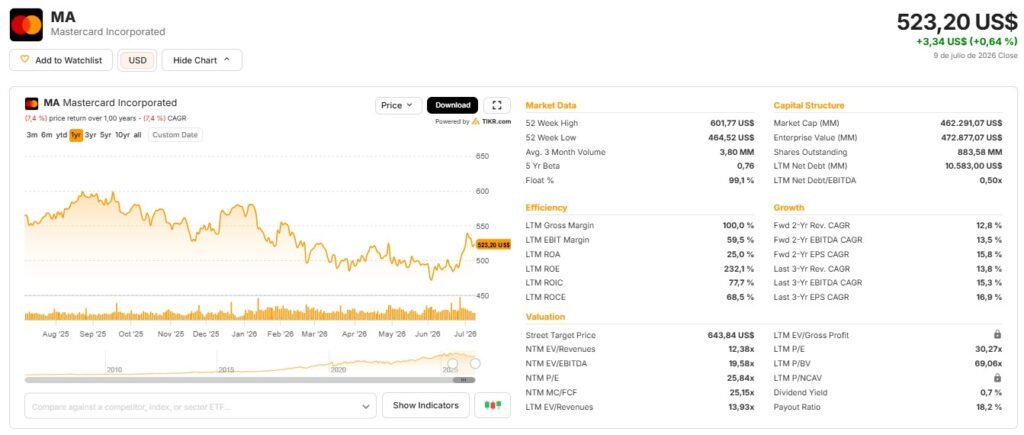
Task: Collapse the chart with Hide Chart
Action: click(202, 60)
